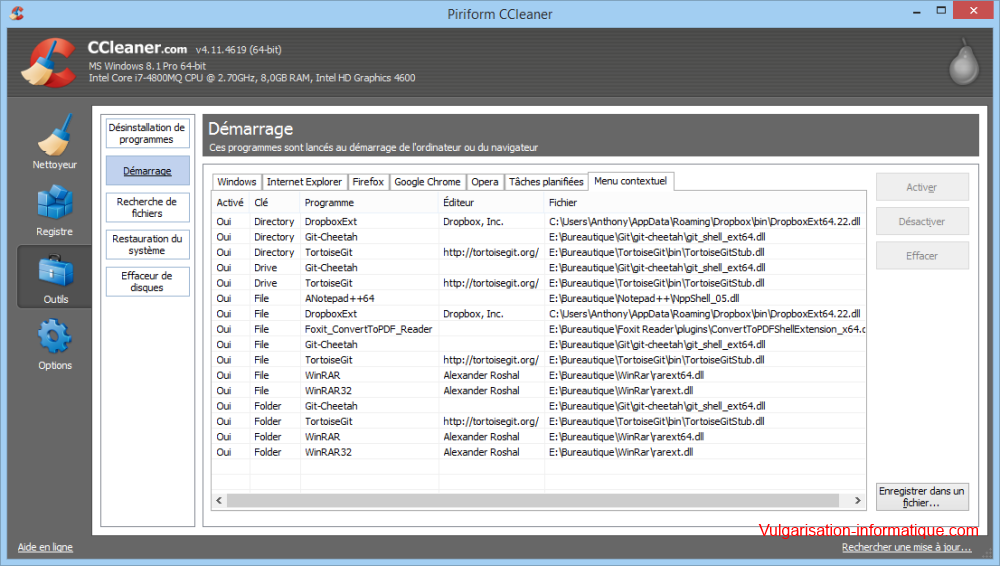Select the Folder TortoiseGit row
The height and width of the screenshot is (566, 1000).
pos(538,421)
